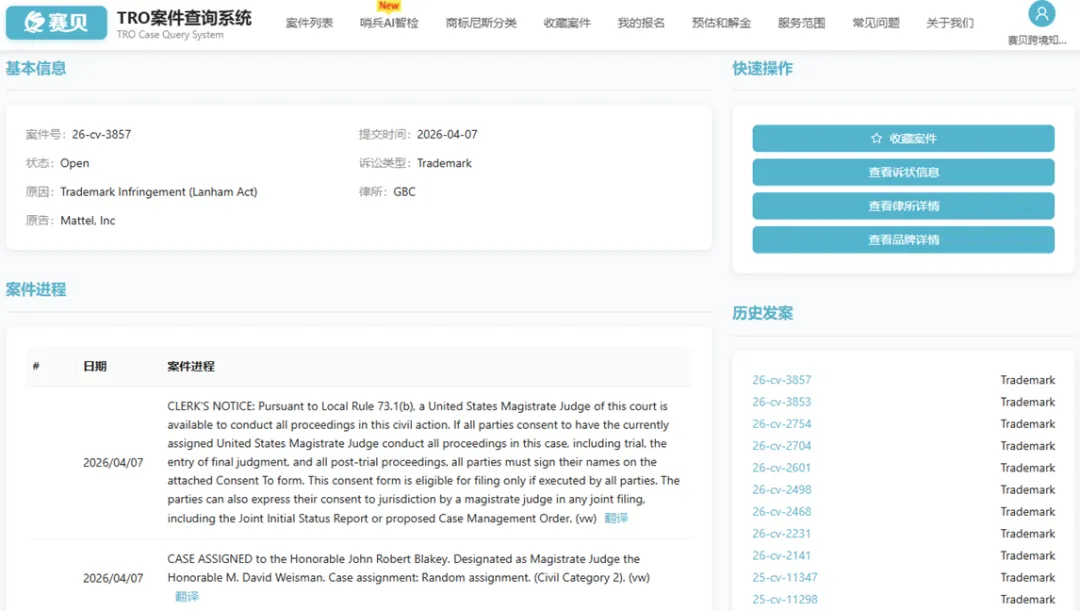Open 哨兵AI智检 menu item
This screenshot has height=611, width=1080.
coord(389,23)
